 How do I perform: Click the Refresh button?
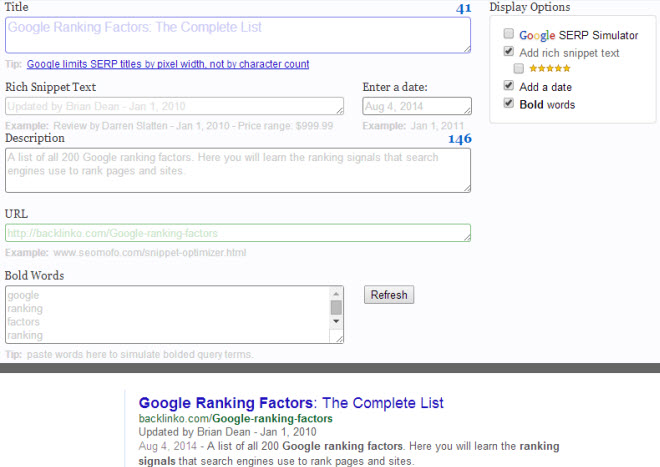[x=389, y=295]
